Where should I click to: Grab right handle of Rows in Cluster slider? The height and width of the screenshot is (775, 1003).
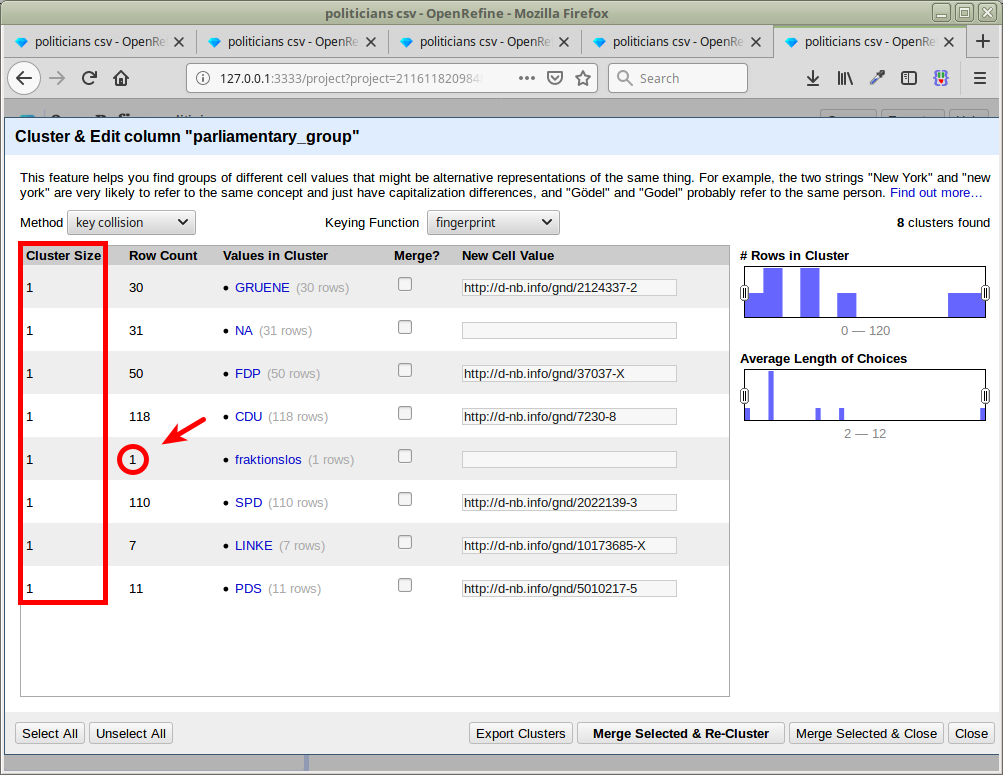(986, 293)
